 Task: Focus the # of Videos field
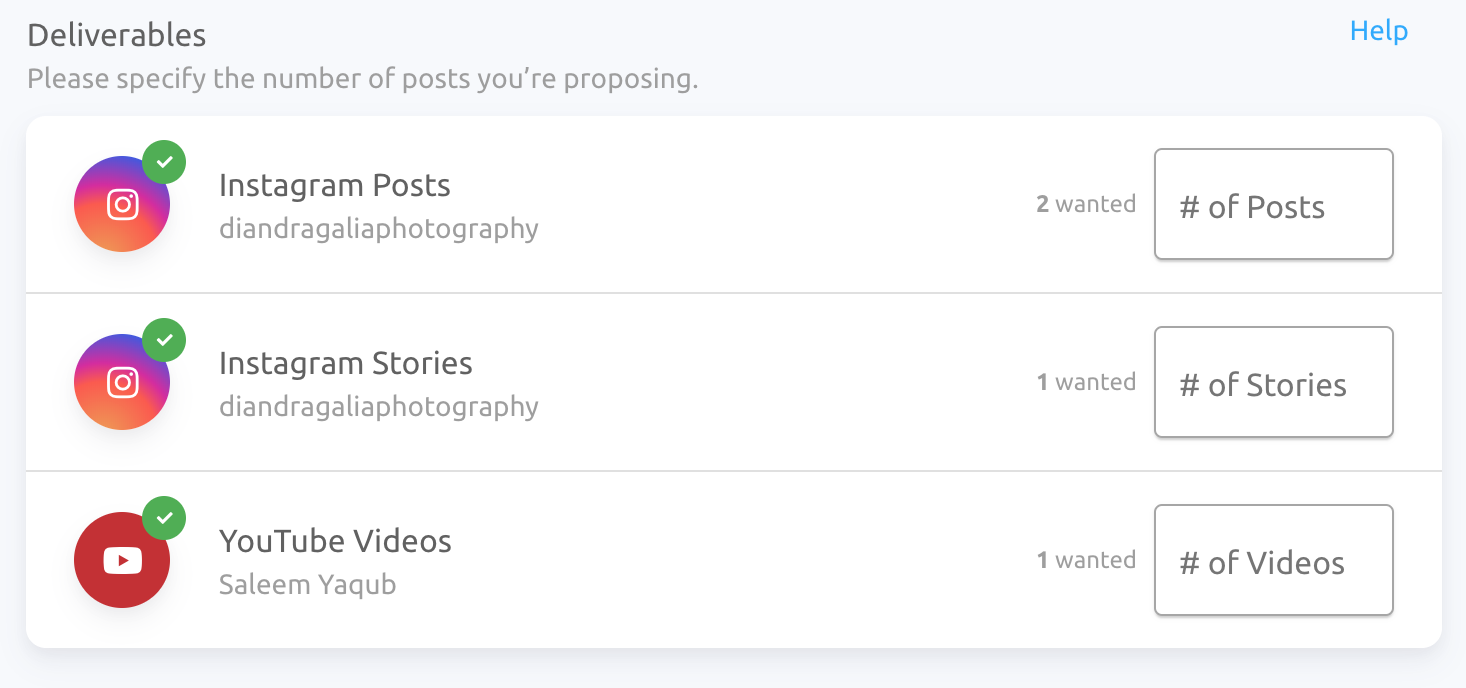(1274, 560)
